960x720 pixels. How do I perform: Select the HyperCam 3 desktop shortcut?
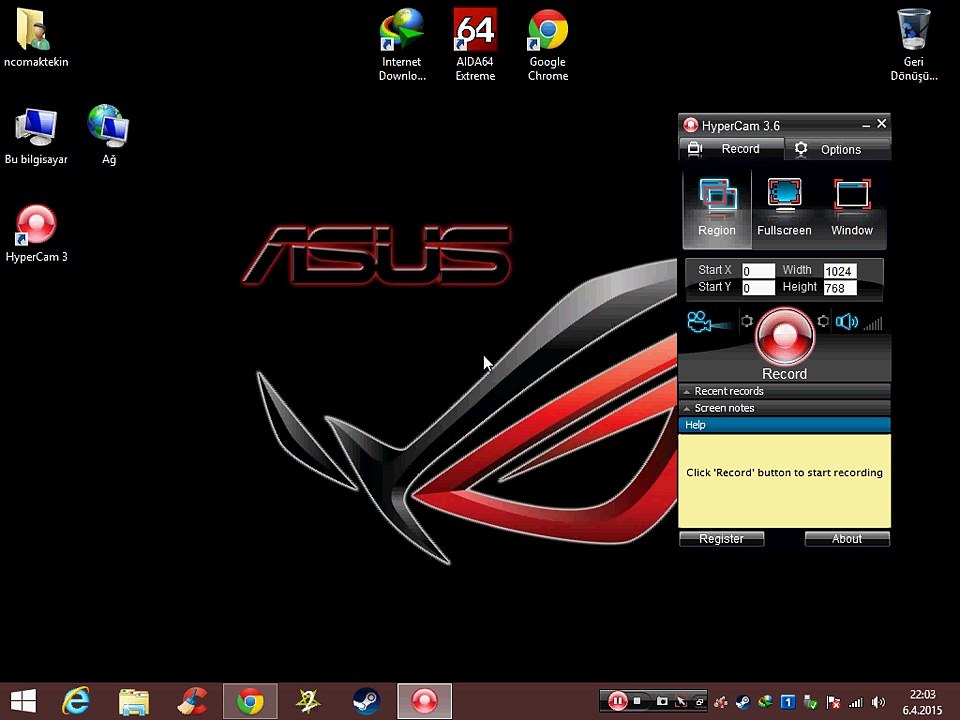(36, 234)
